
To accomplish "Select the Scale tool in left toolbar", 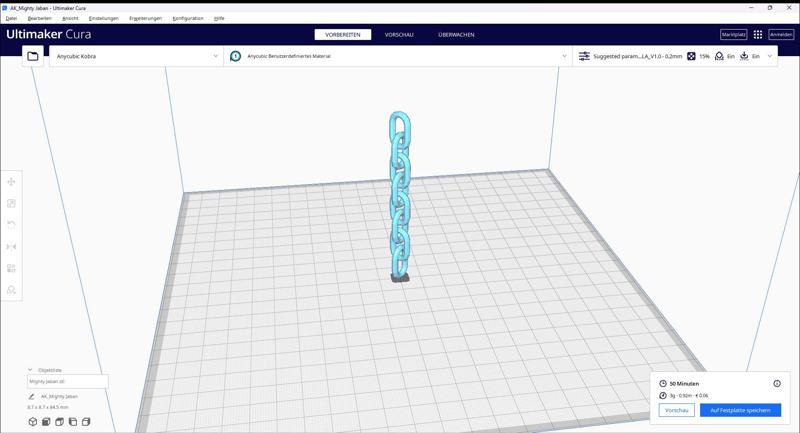I will pyautogui.click(x=11, y=203).
